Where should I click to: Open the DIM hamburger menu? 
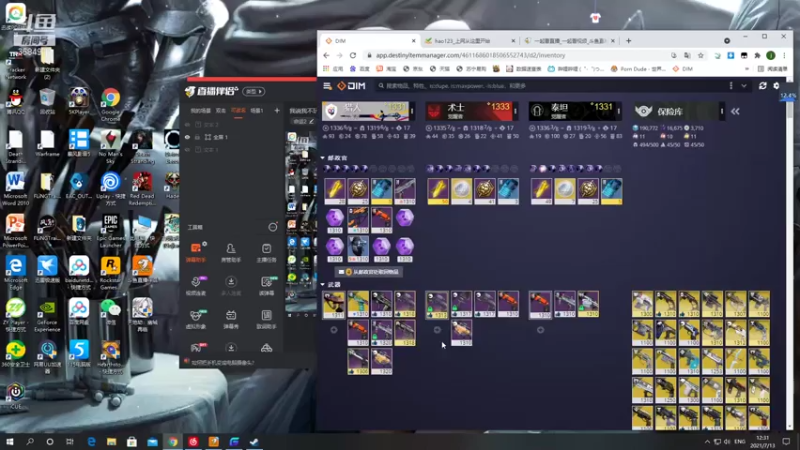(328, 86)
